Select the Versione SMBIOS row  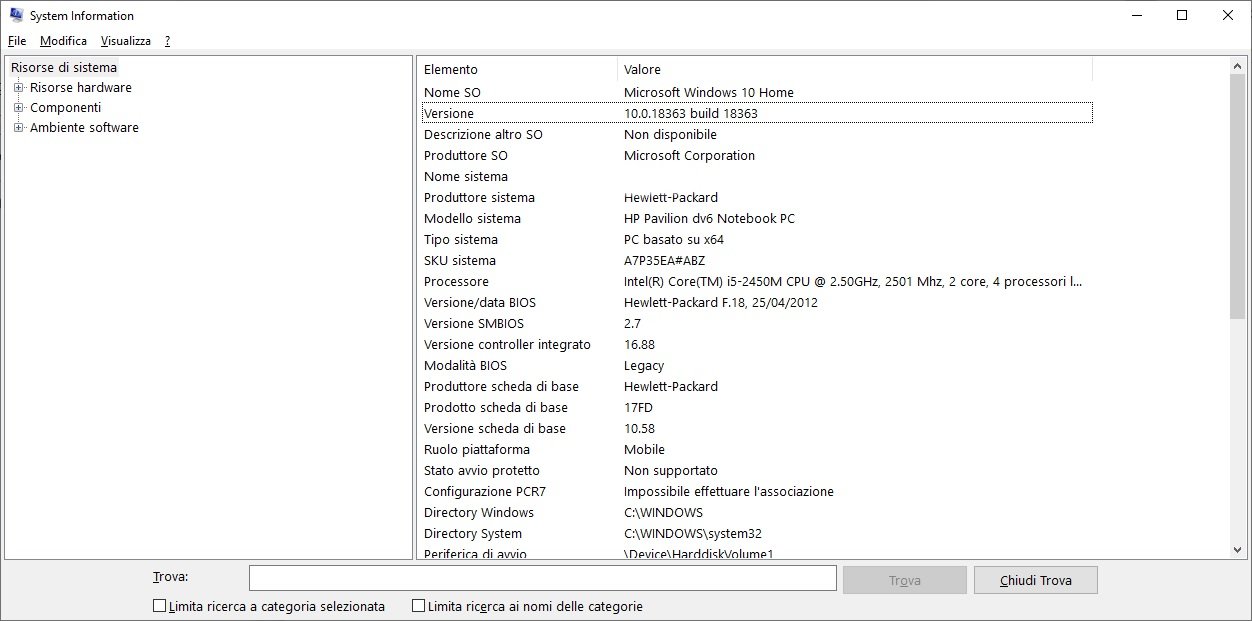[757, 324]
